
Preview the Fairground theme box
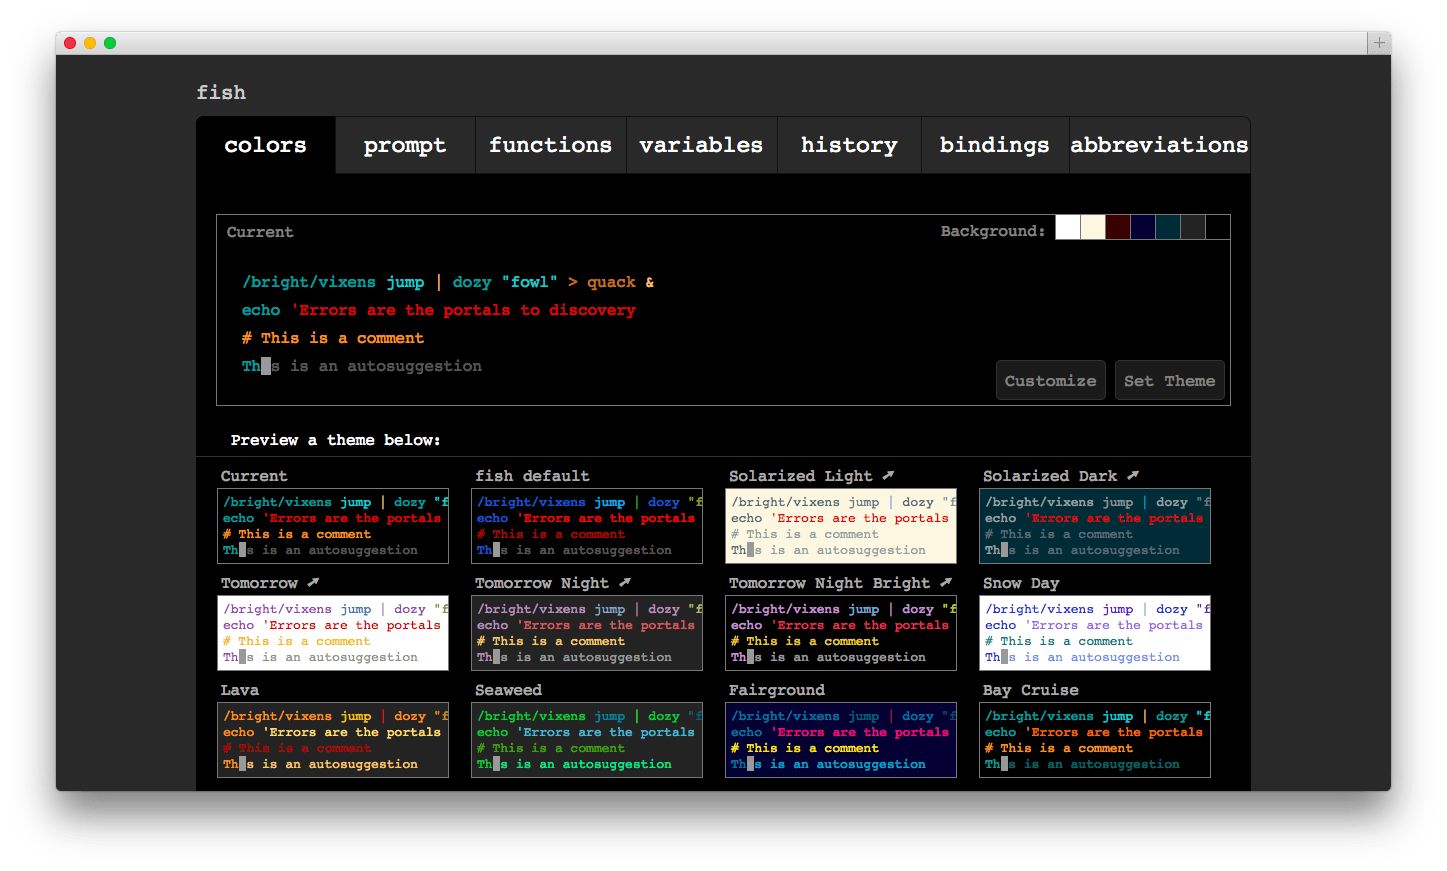pyautogui.click(x=841, y=740)
